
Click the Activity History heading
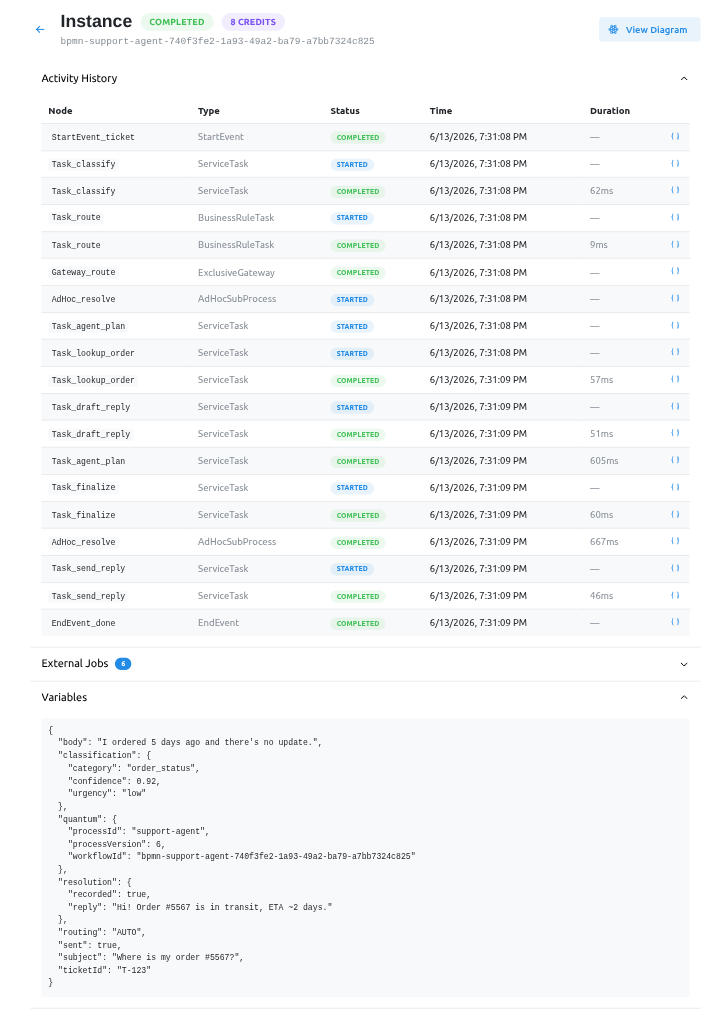(79, 78)
